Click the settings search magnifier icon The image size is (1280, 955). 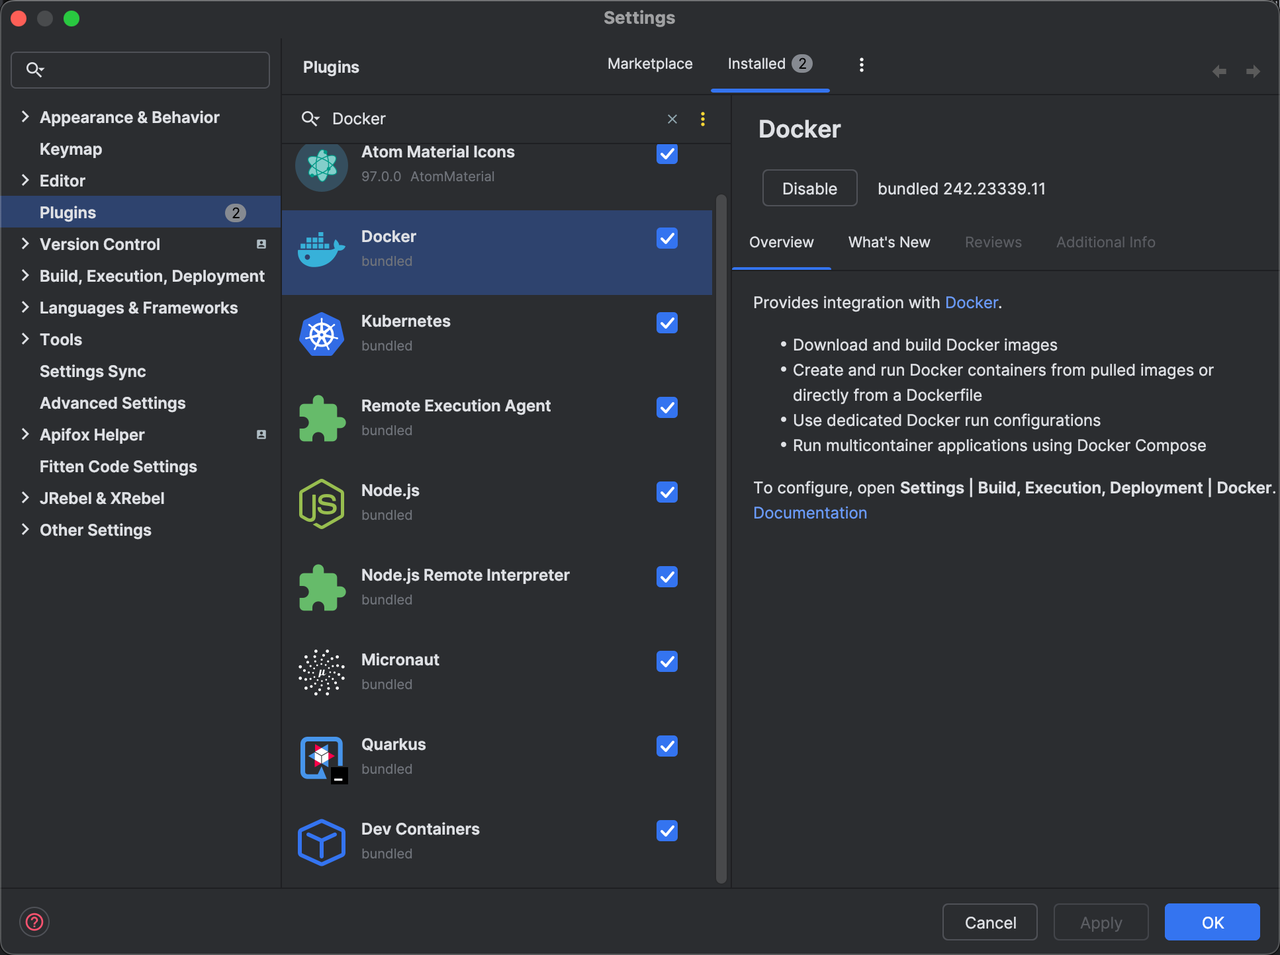point(34,69)
